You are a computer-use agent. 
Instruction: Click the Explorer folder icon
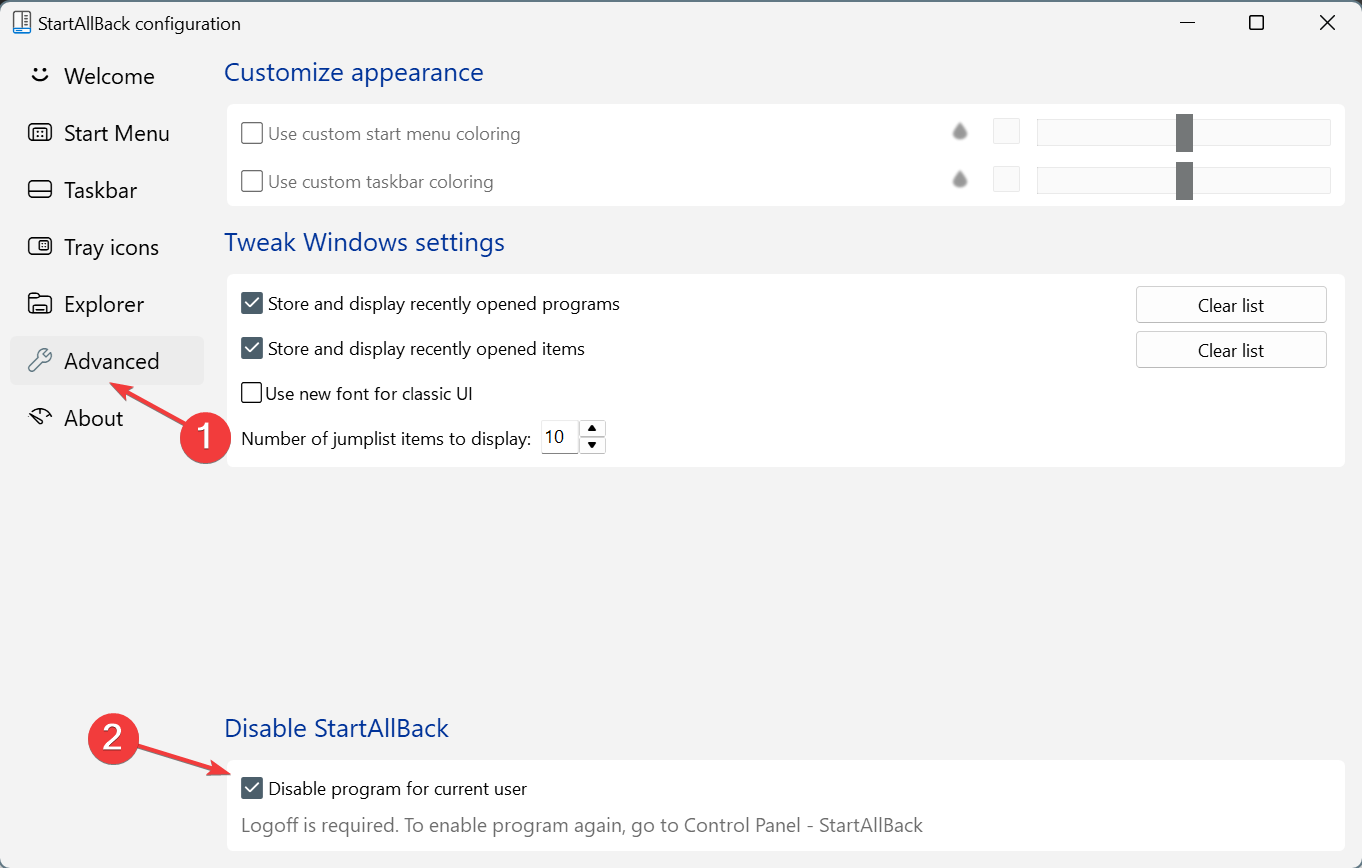click(40, 304)
